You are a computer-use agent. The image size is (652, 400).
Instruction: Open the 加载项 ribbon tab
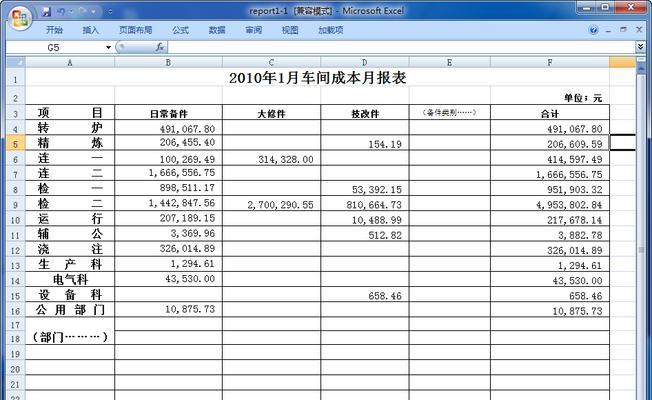pos(331,30)
